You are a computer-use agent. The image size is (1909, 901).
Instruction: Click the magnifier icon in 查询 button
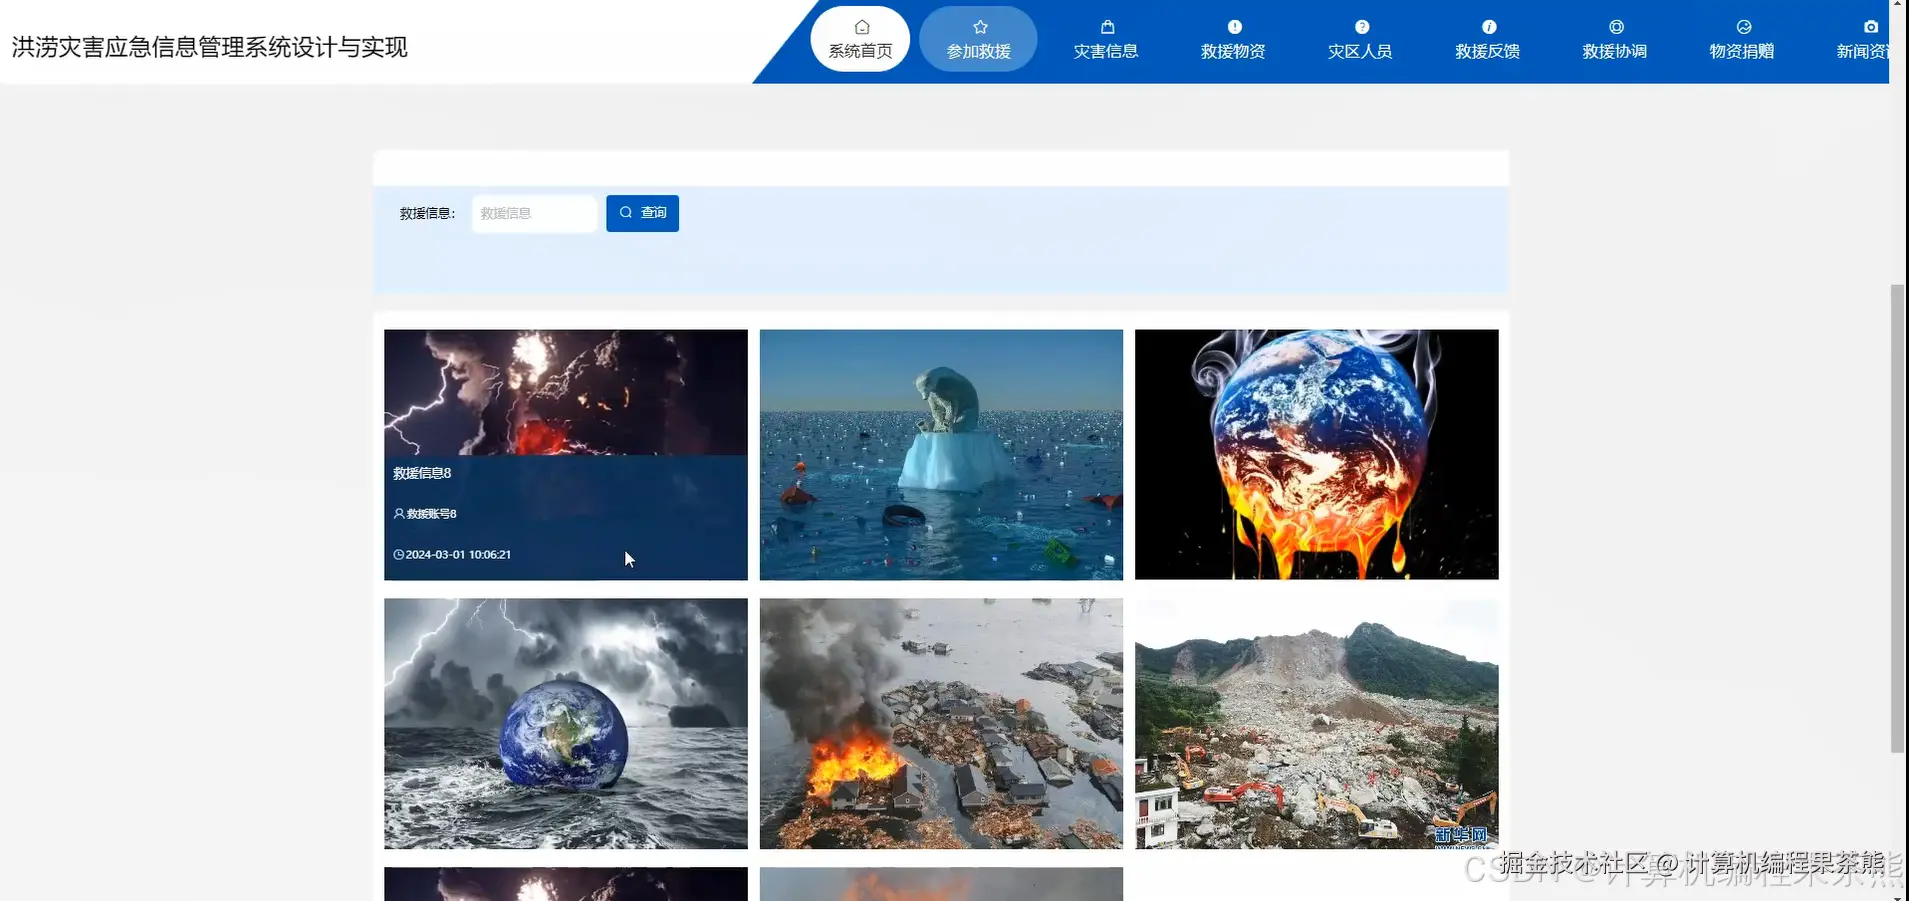click(626, 212)
